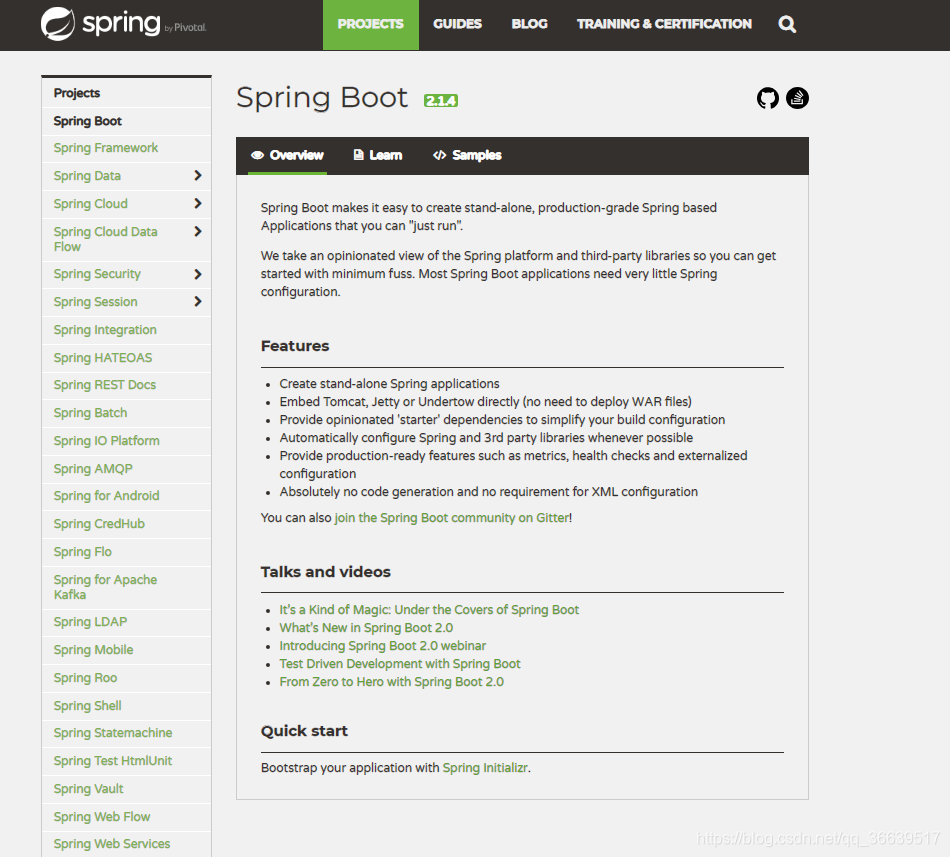Open Spring Session project link
The image size is (950, 857).
click(95, 302)
